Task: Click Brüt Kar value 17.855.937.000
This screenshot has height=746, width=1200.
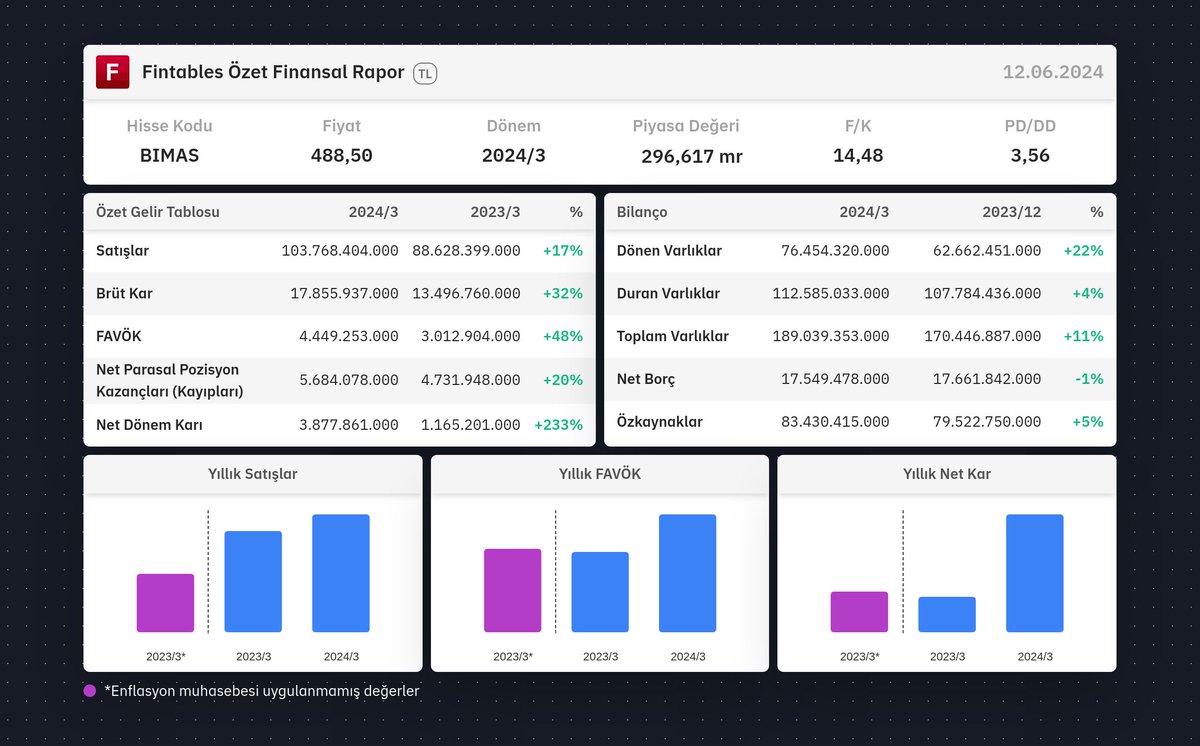Action: pos(344,294)
